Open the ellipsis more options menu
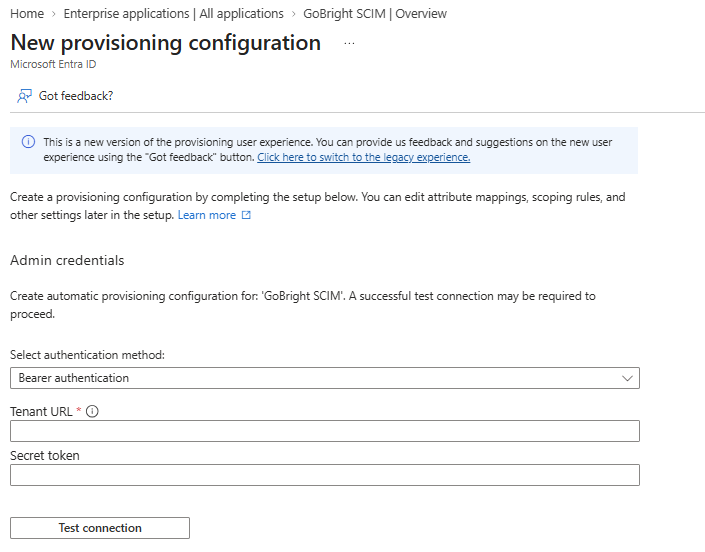The height and width of the screenshot is (552, 705). click(349, 44)
